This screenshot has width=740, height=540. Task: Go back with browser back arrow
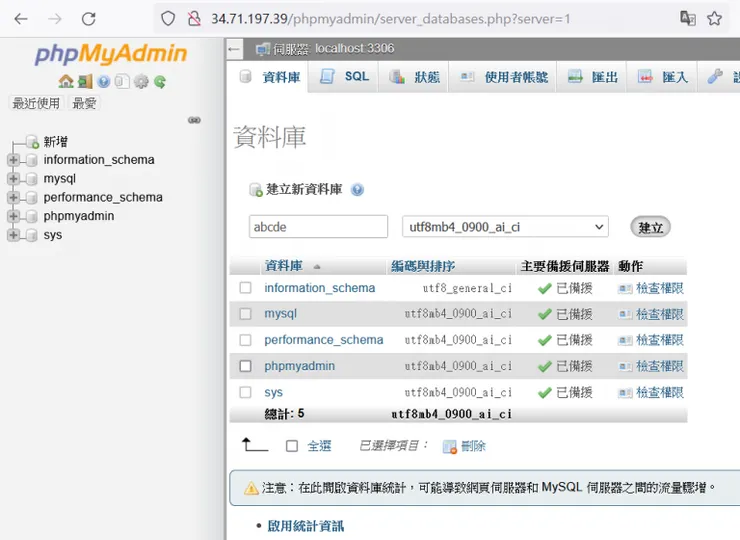click(21, 19)
